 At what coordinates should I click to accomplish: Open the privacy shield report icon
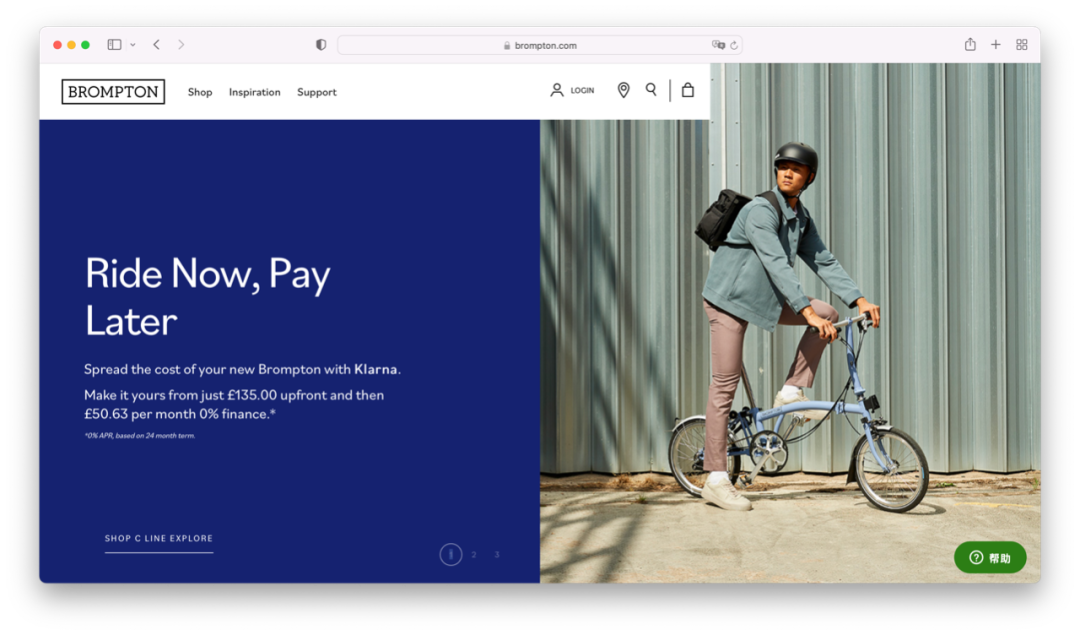tap(321, 45)
